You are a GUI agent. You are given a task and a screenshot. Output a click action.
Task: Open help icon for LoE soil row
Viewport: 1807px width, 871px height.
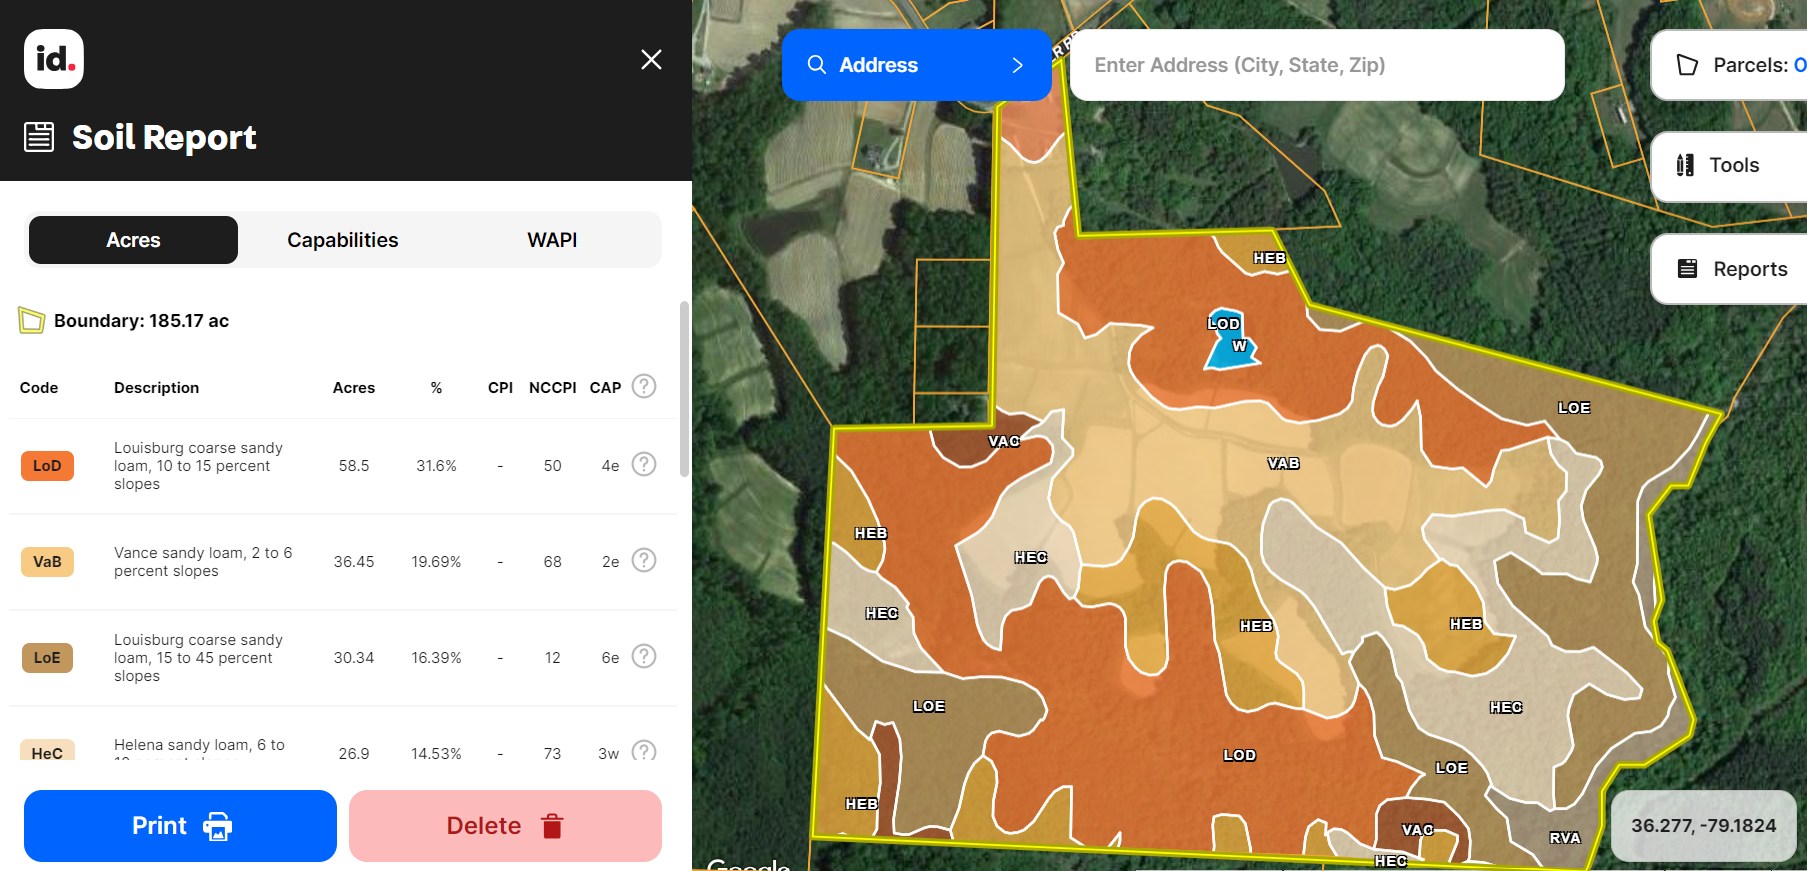tap(644, 656)
